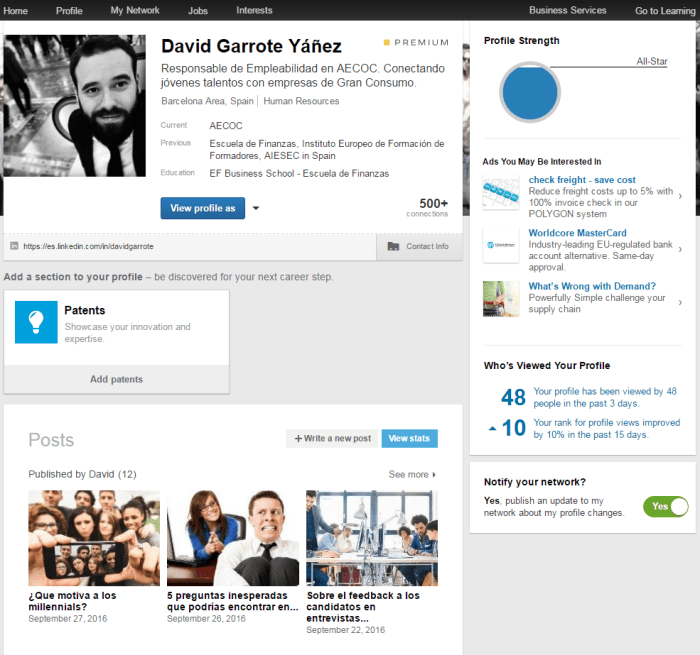Click Write a new post button

tap(332, 438)
